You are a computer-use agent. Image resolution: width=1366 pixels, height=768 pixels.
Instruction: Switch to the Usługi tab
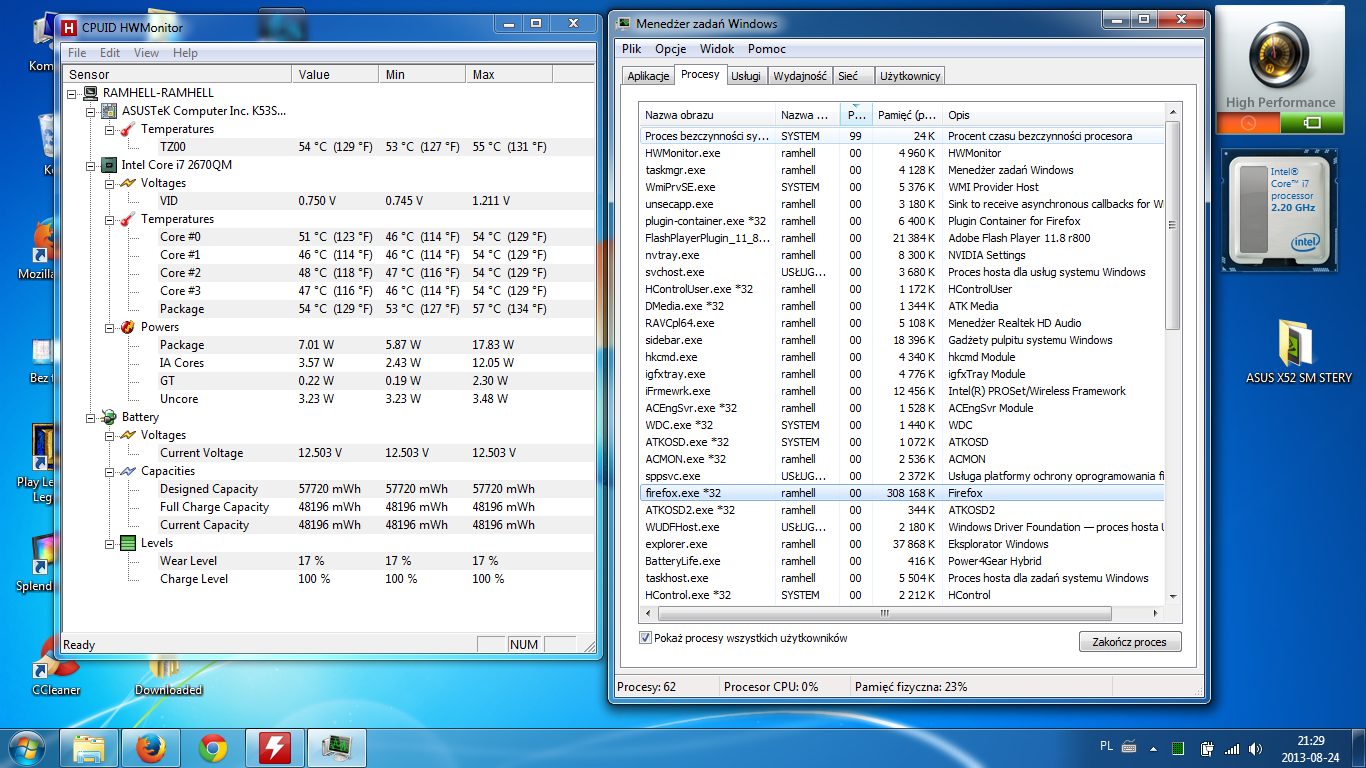(x=745, y=76)
